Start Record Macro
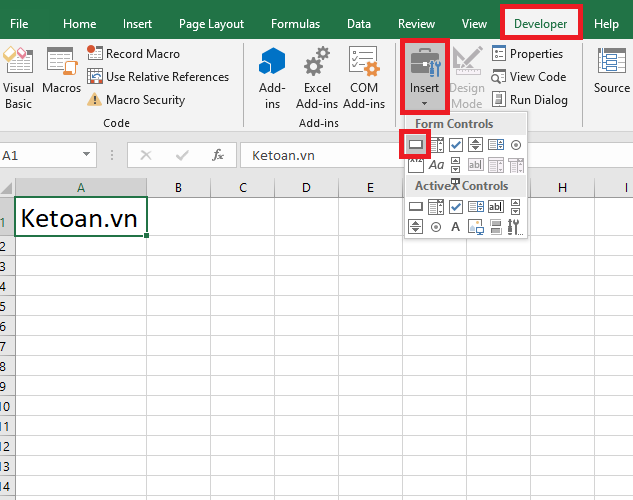 133,54
